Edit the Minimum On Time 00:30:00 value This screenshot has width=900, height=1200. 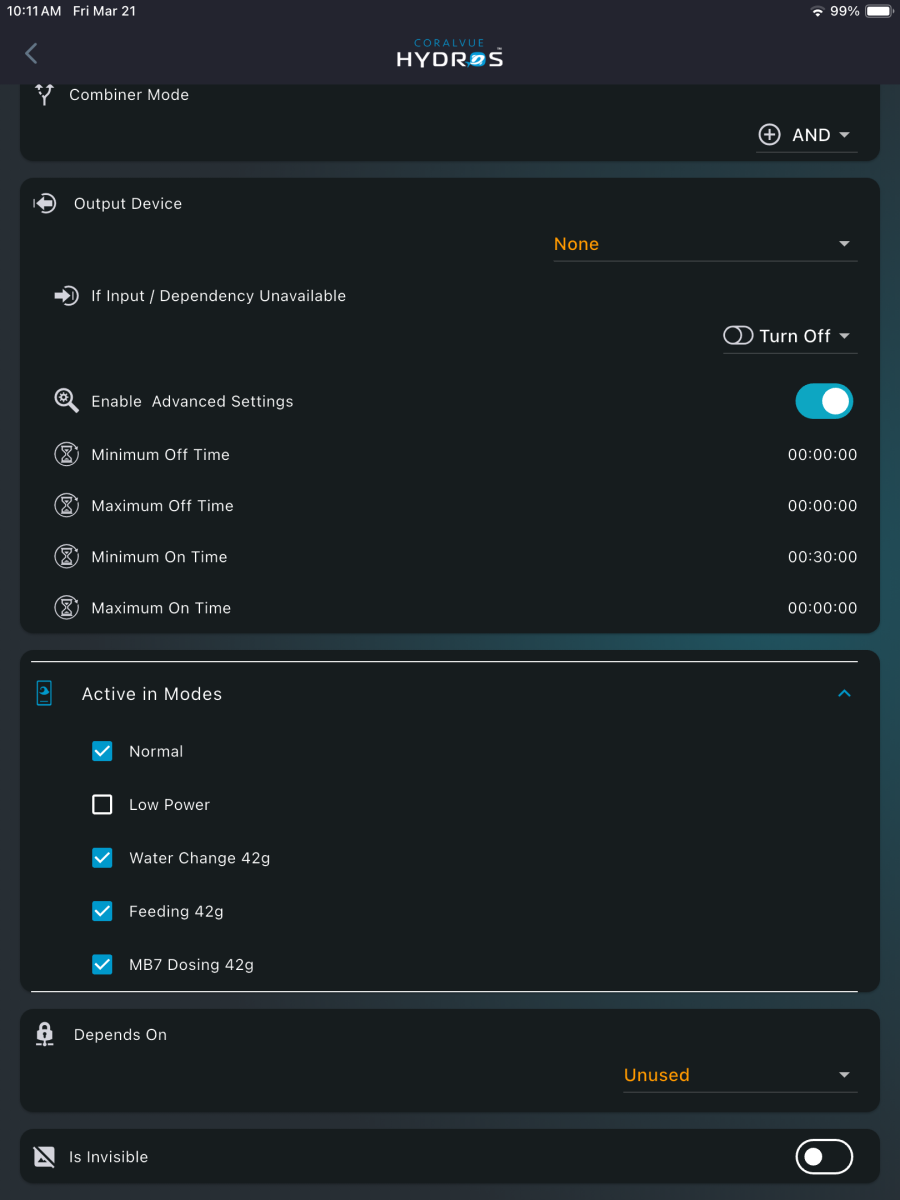822,557
